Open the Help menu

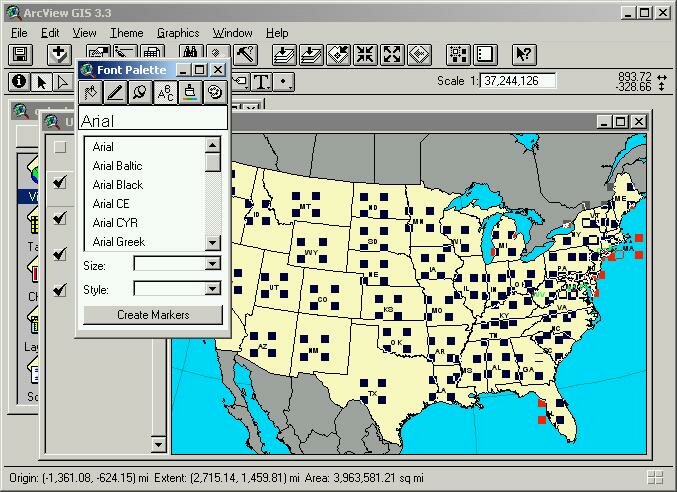point(277,33)
